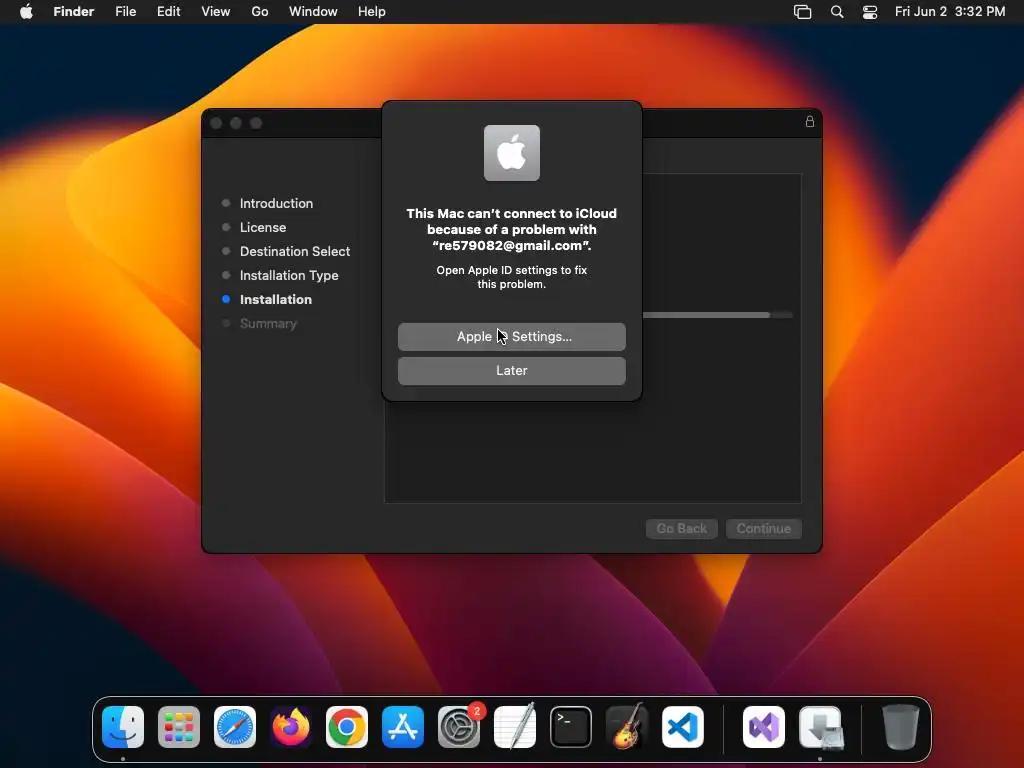Click the Installer icon in Dock
The width and height of the screenshot is (1024, 768).
(x=821, y=727)
